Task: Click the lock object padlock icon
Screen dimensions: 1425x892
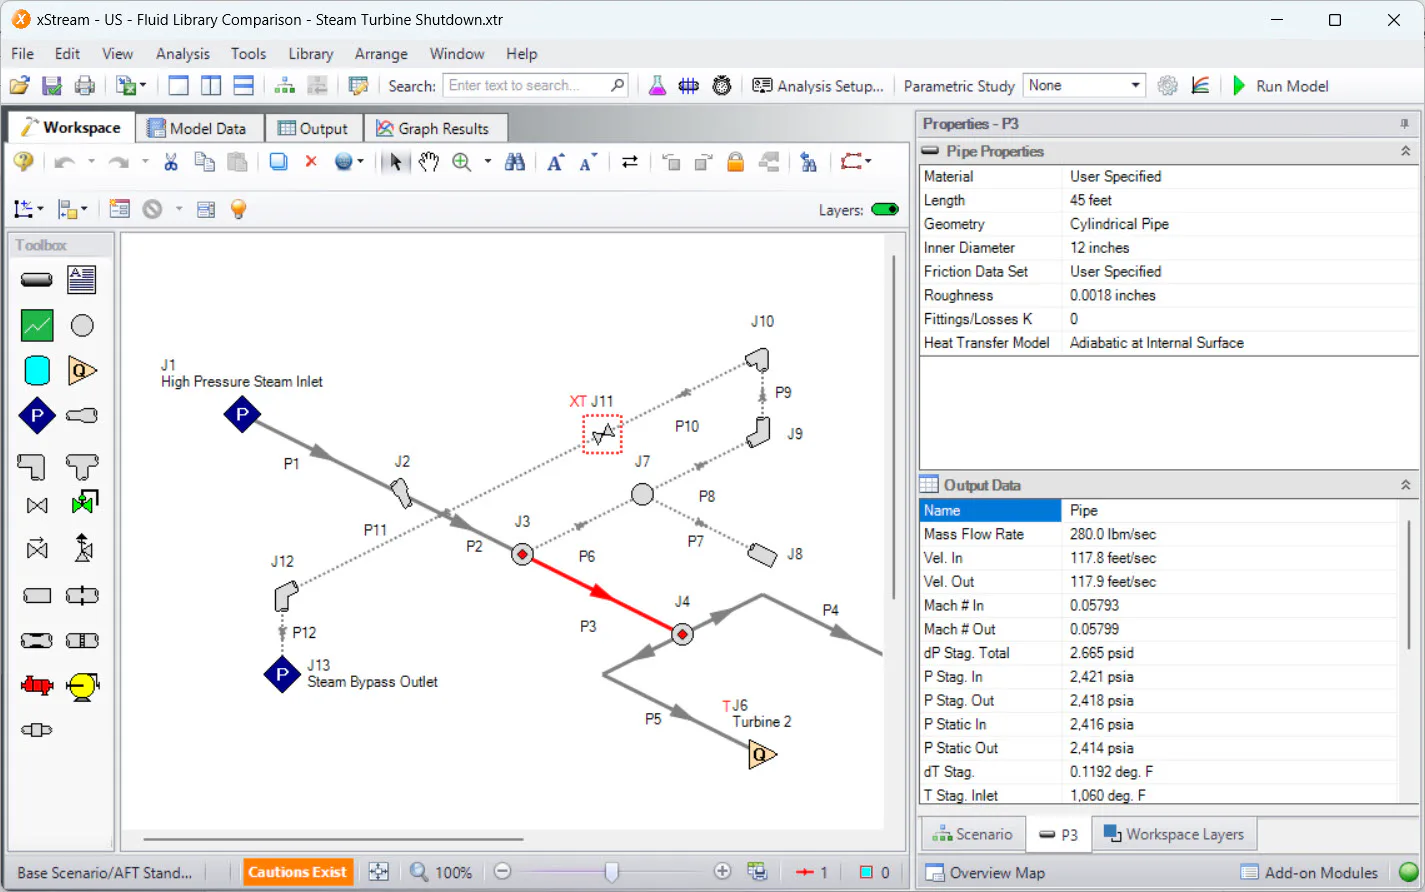Action: click(735, 162)
